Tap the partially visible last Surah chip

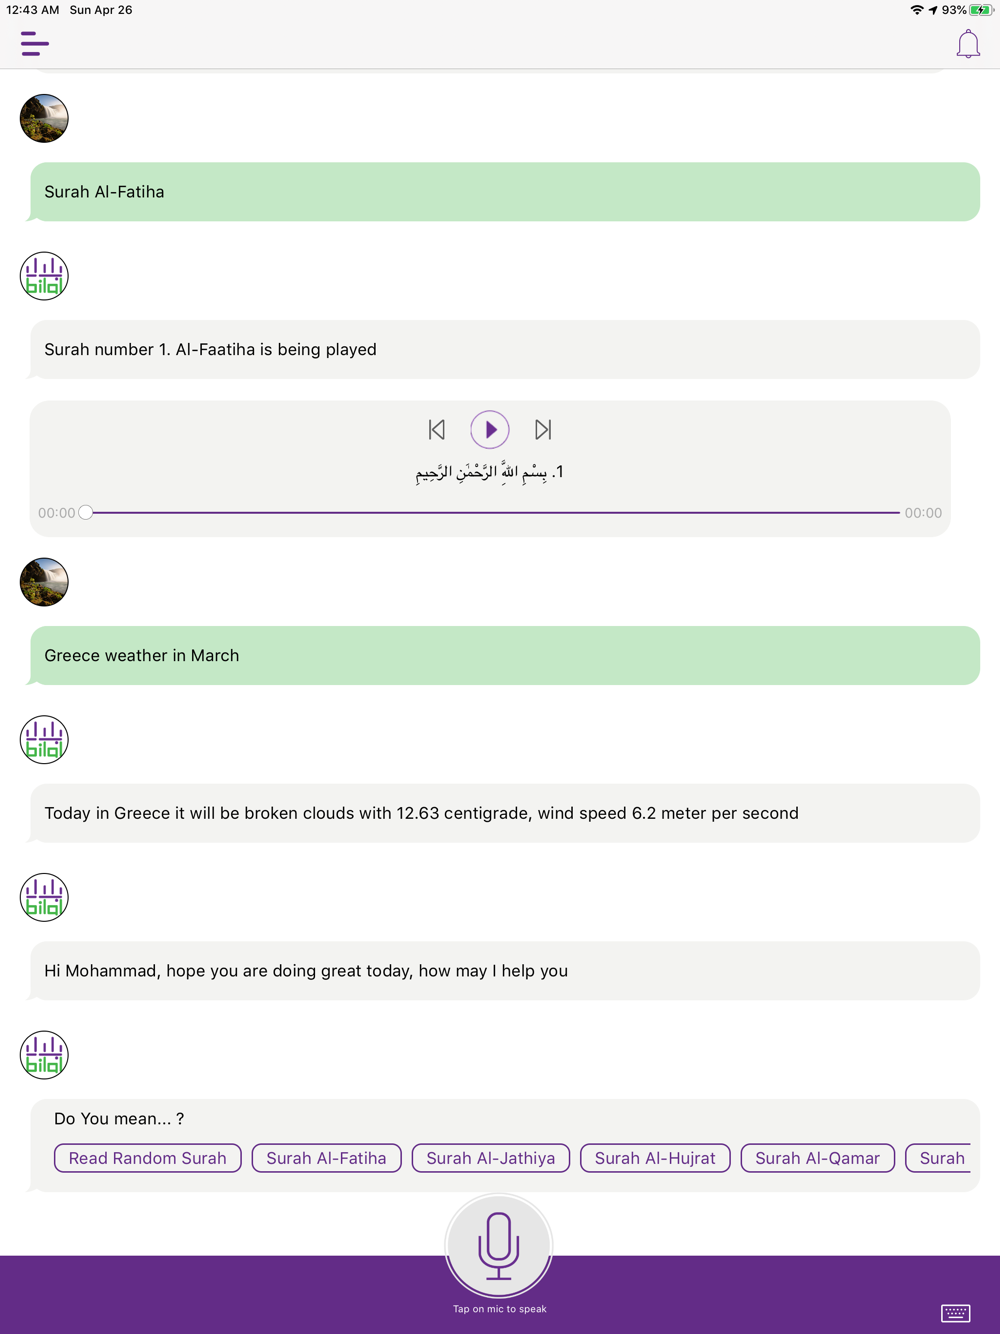(x=938, y=1158)
